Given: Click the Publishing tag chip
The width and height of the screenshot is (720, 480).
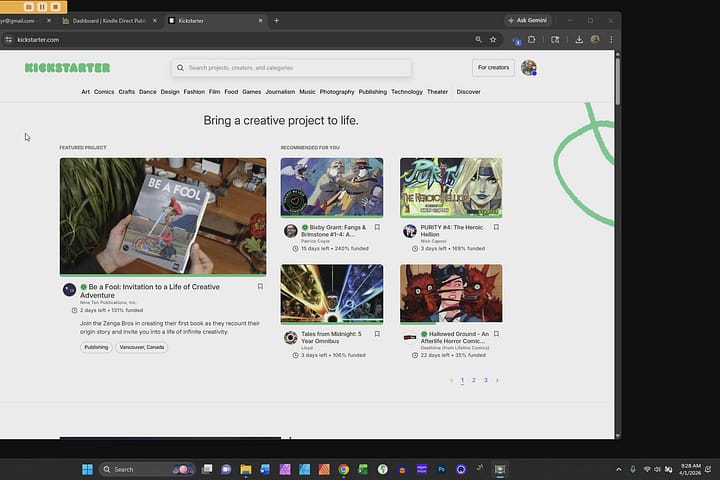Looking at the screenshot, I should [96, 347].
